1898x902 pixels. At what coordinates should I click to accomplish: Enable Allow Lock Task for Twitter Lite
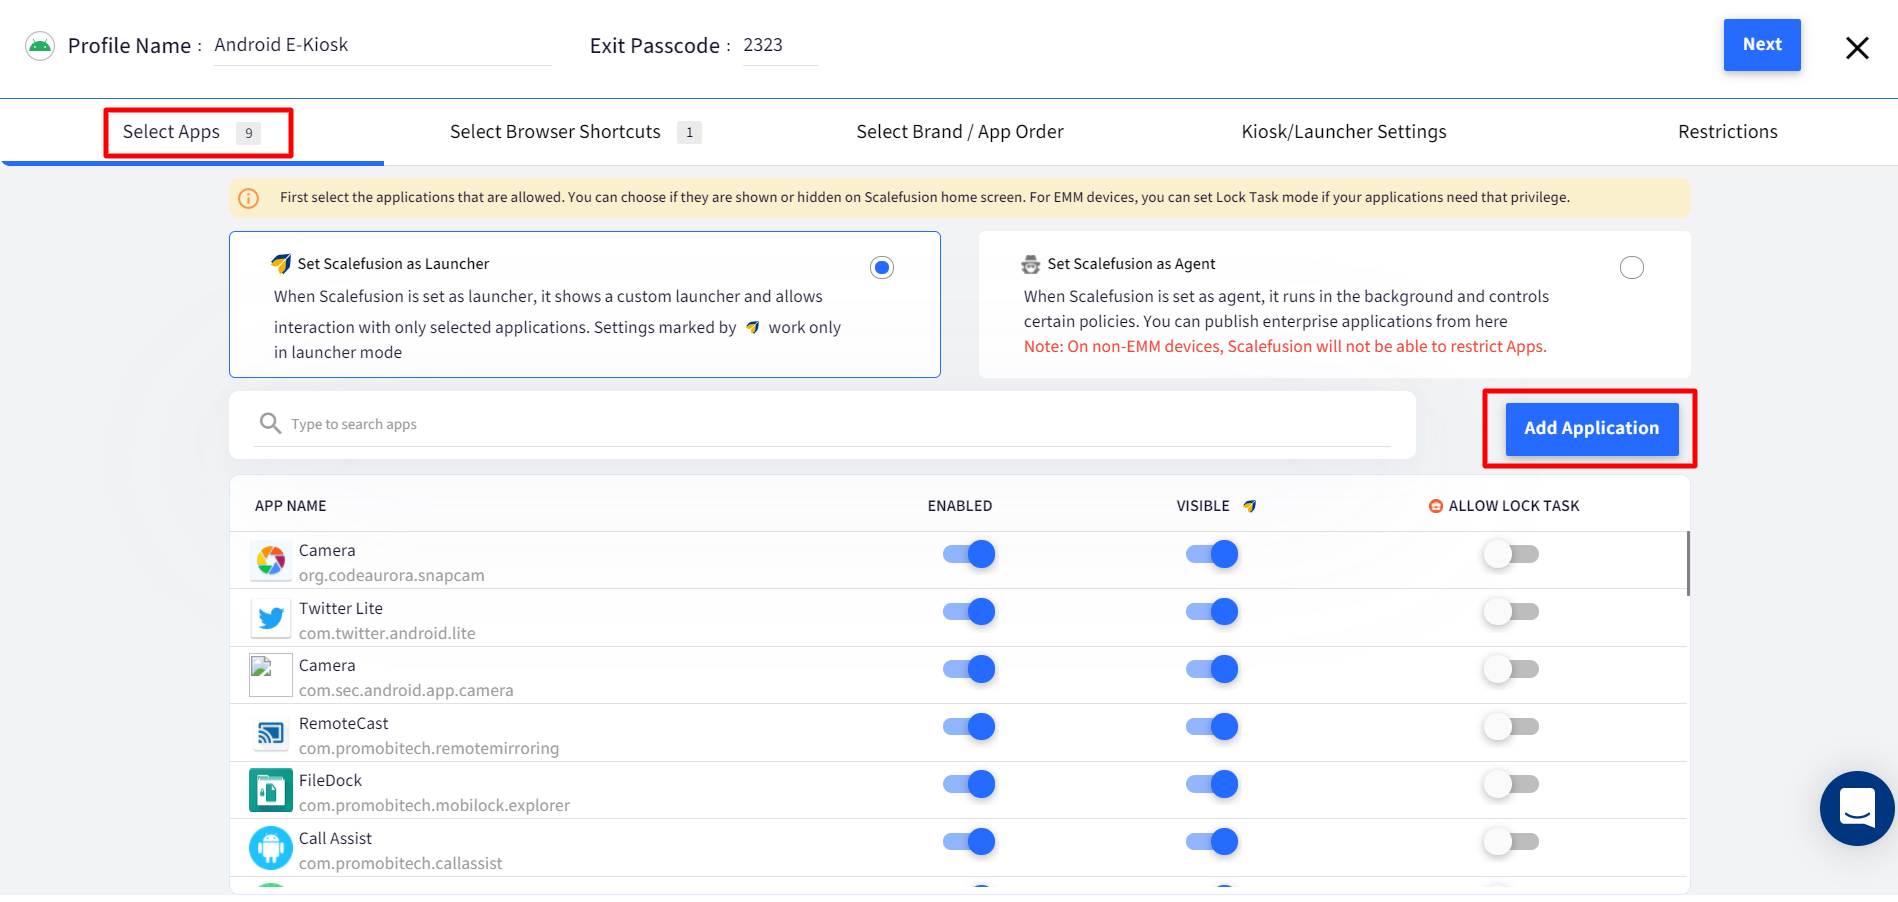(1511, 612)
